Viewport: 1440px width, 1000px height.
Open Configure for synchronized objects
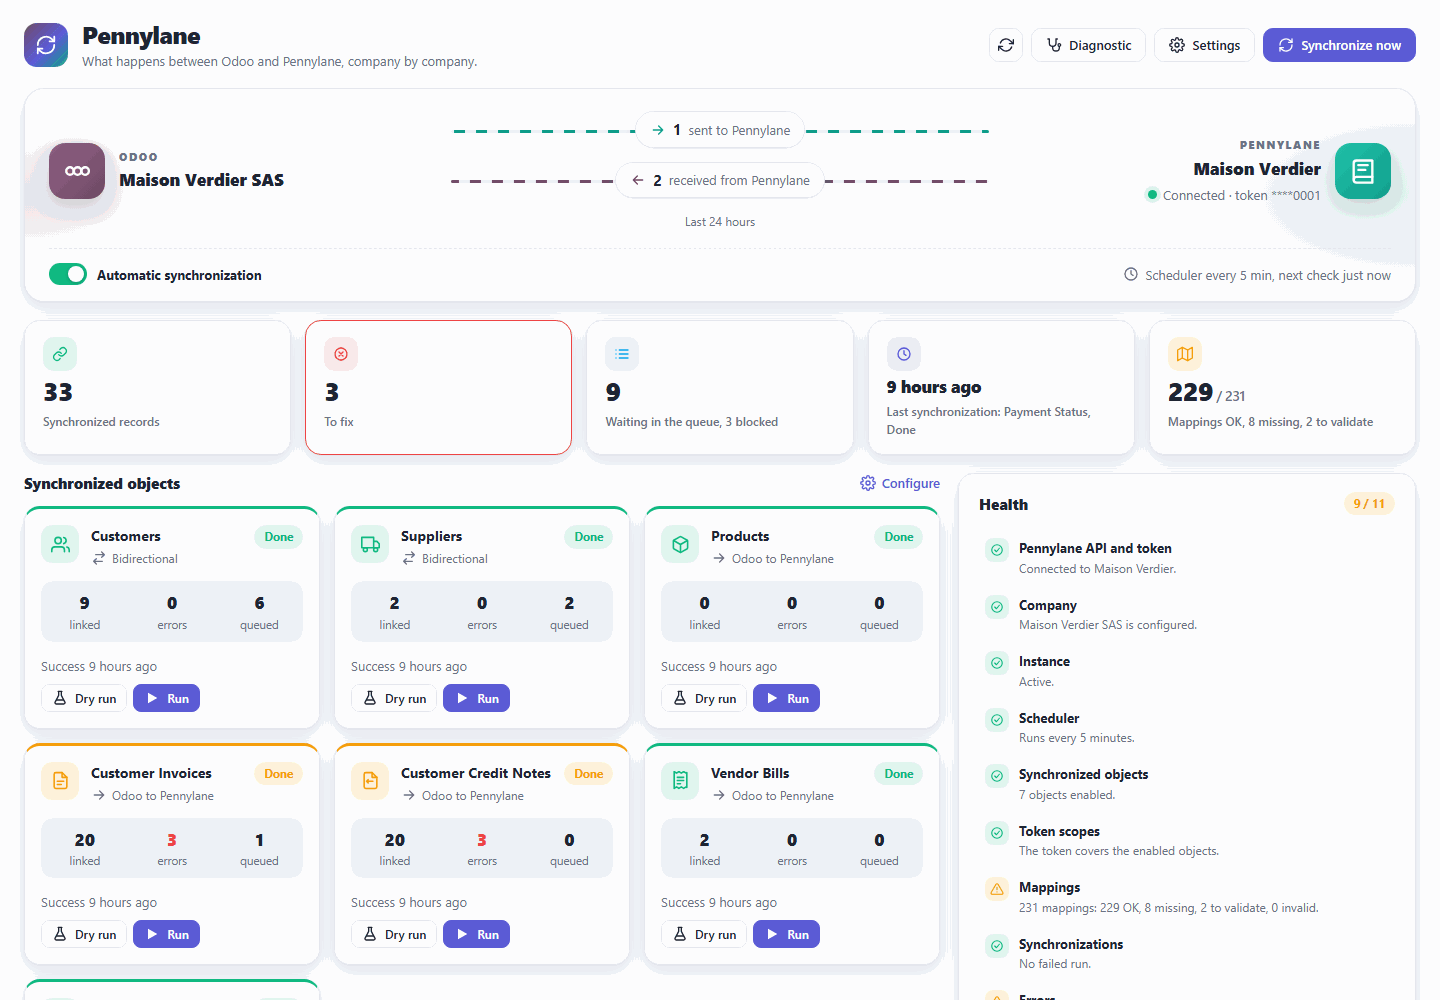point(900,483)
